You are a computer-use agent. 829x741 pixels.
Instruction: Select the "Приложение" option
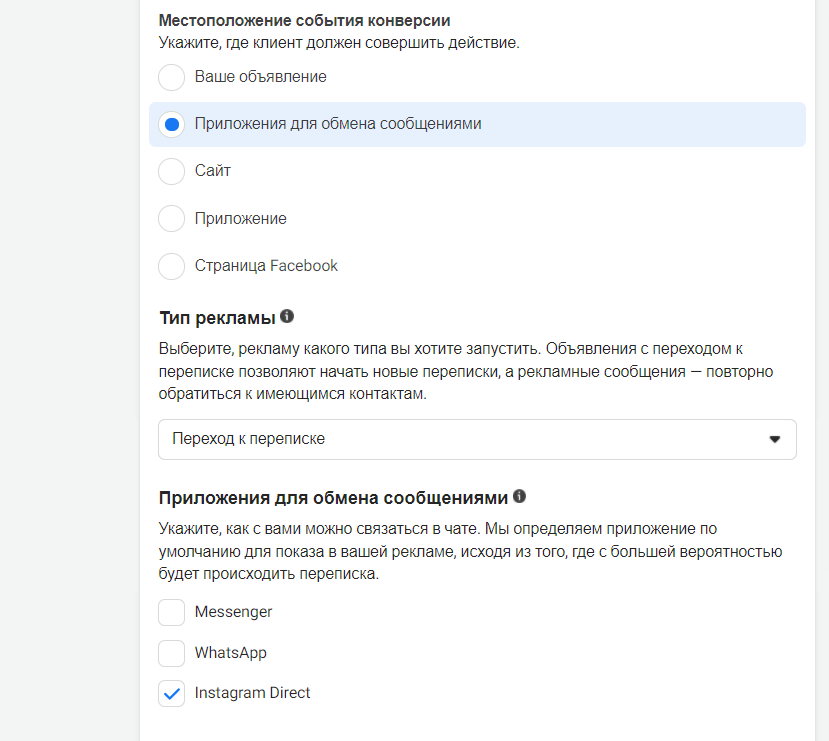(171, 218)
